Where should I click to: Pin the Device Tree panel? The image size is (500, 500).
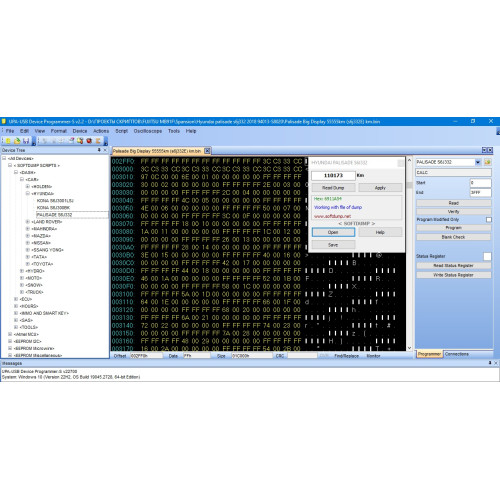click(x=99, y=150)
